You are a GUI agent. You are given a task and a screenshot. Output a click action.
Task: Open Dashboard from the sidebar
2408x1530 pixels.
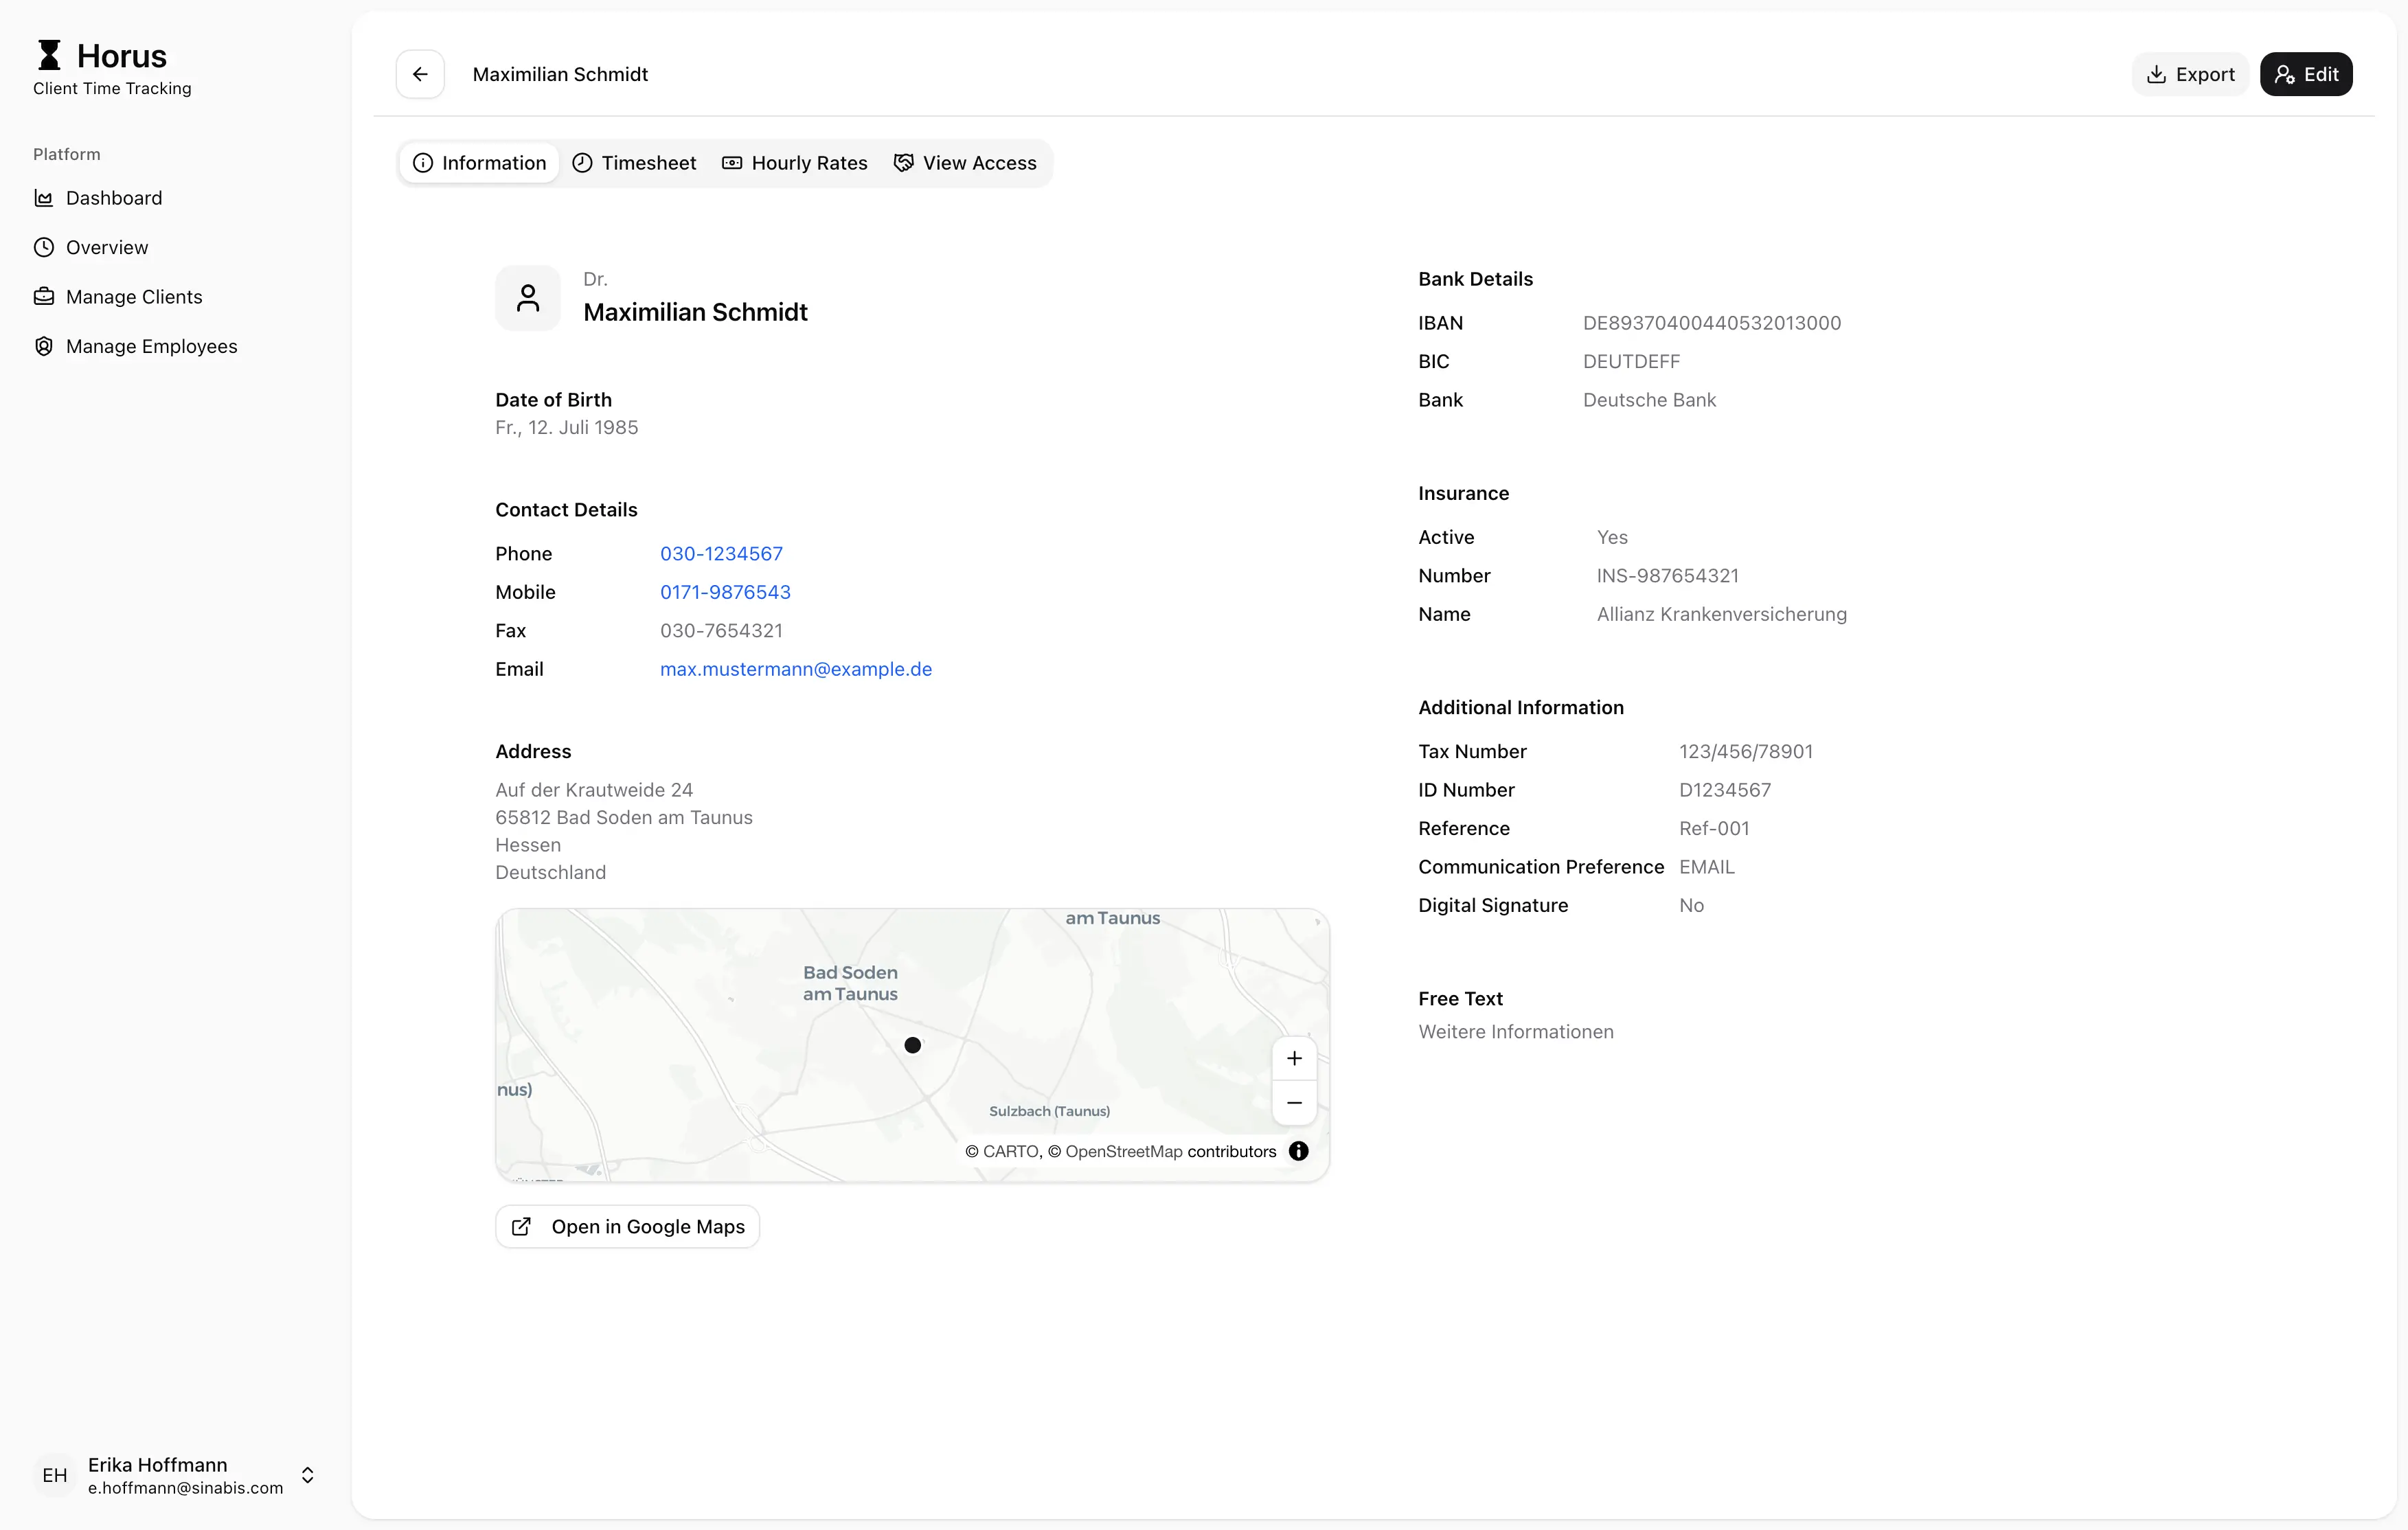113,198
